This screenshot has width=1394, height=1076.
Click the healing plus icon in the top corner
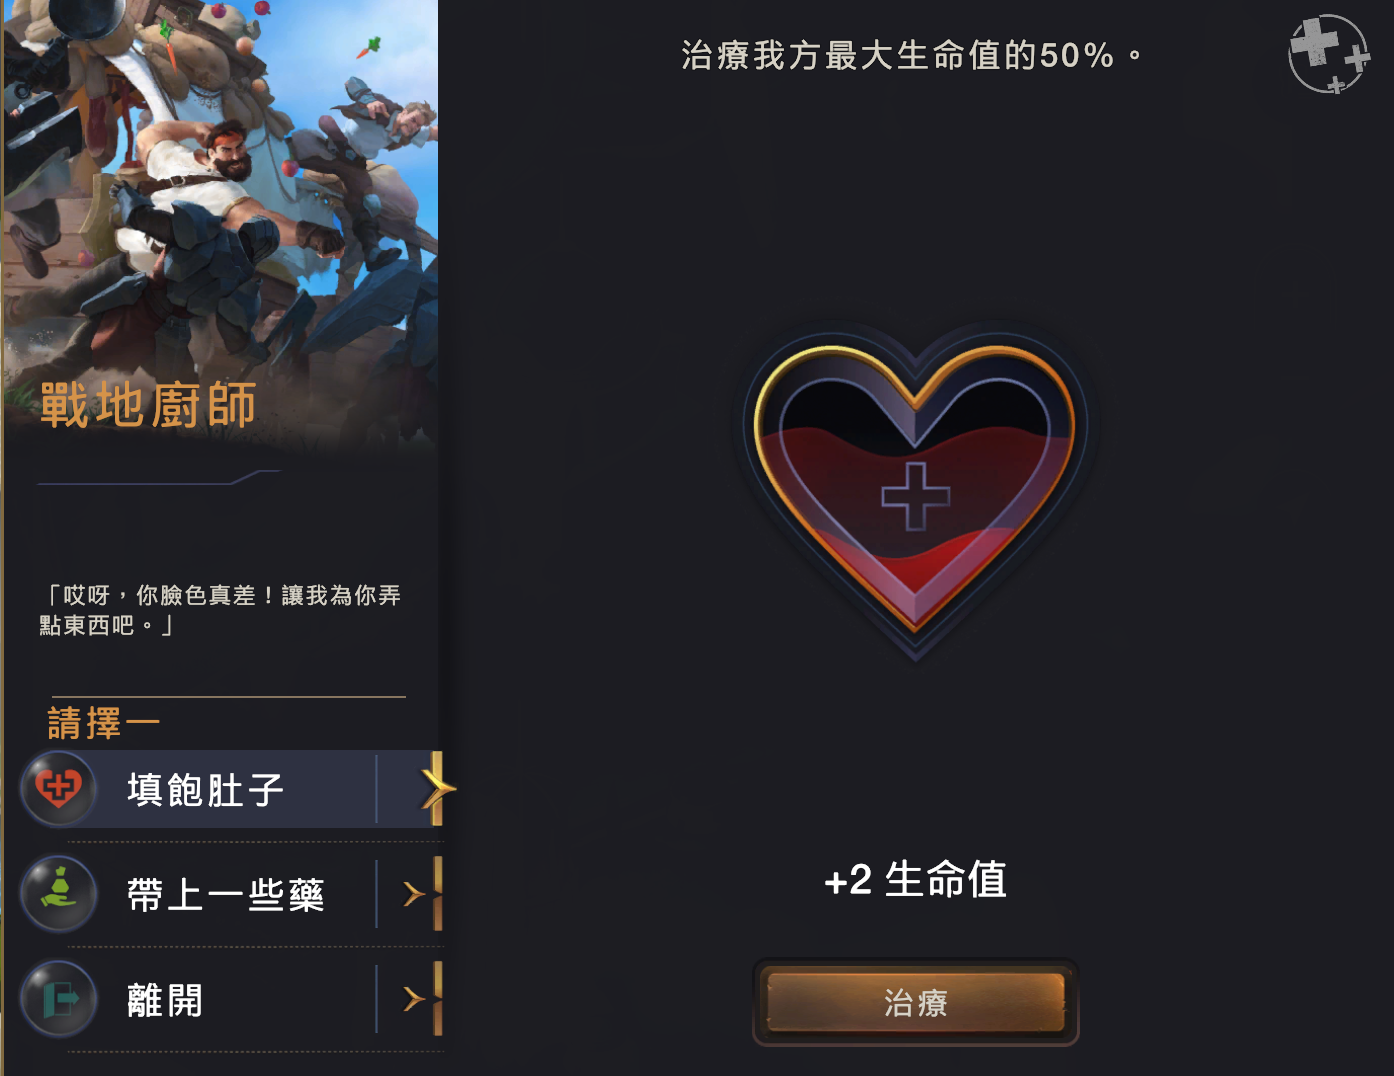pos(1329,54)
